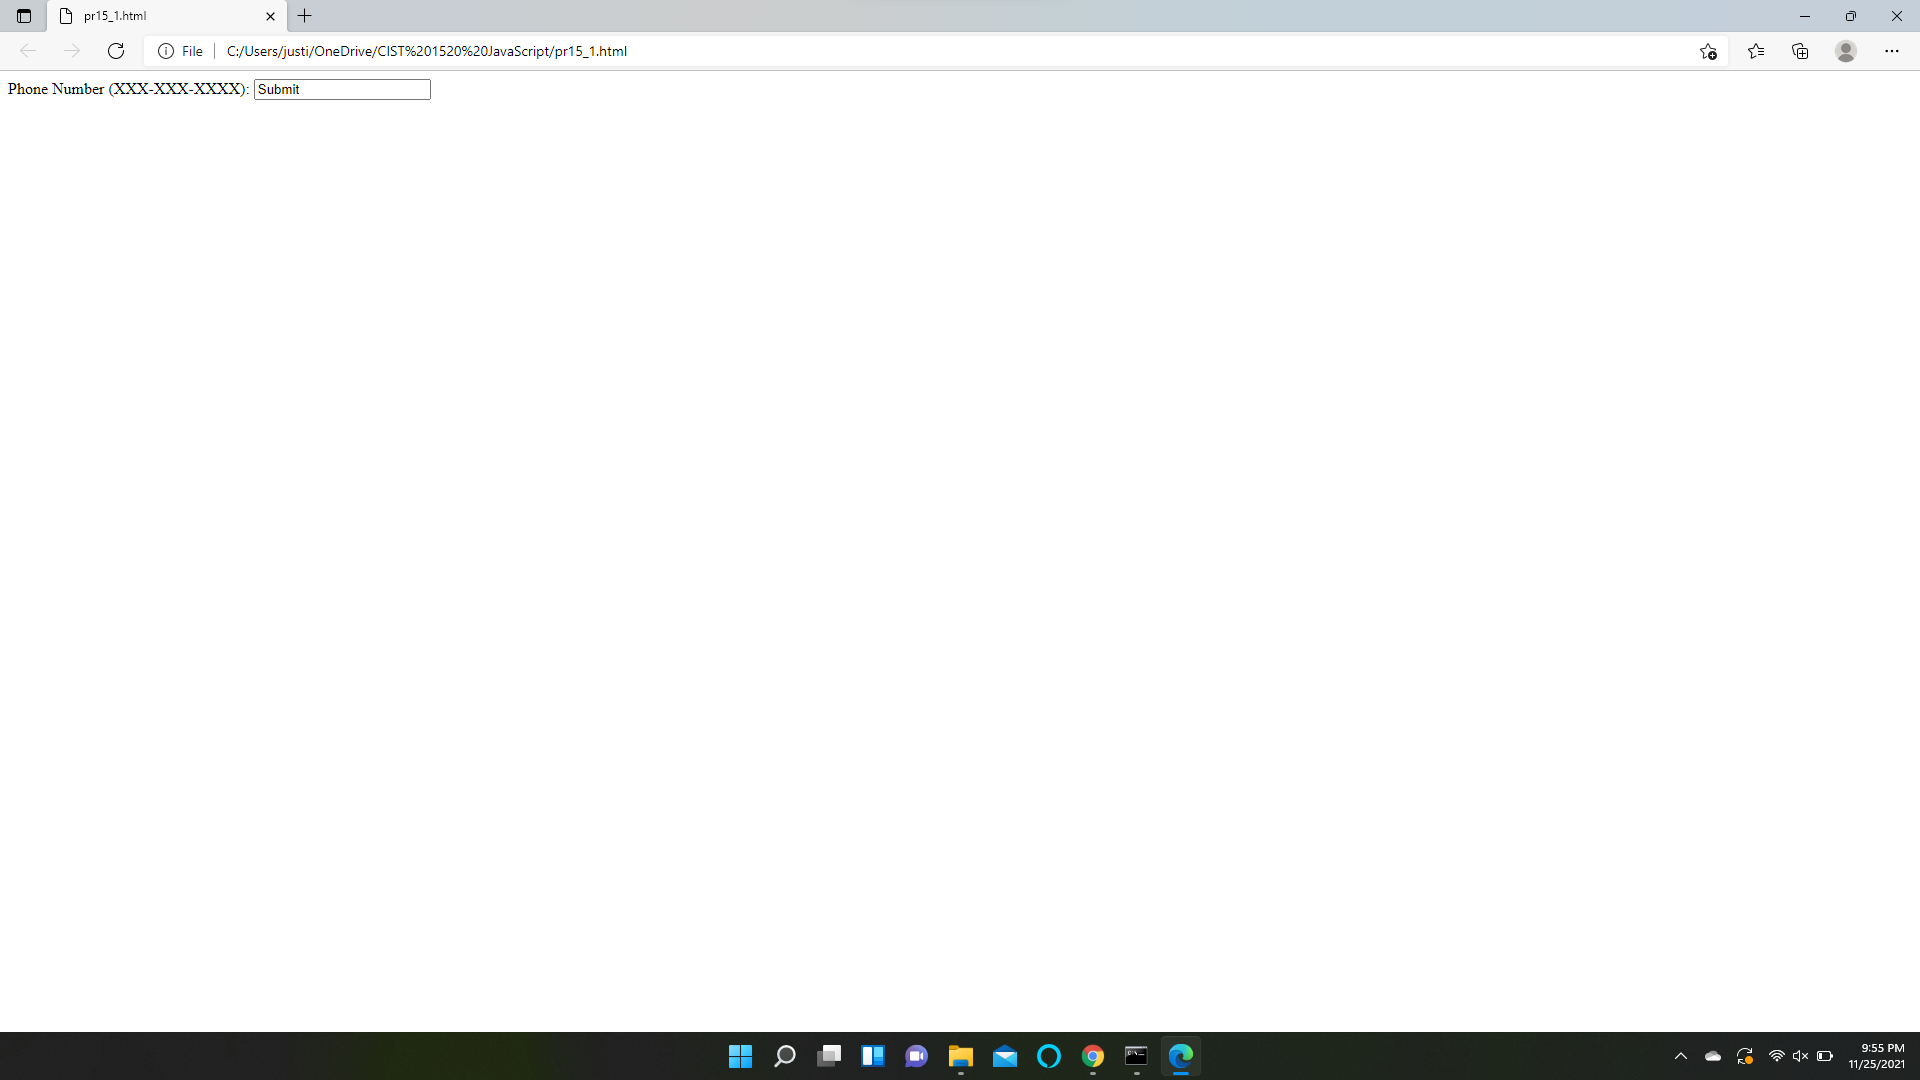The image size is (1920, 1080).
Task: Click the File site information icon
Action: coord(166,51)
